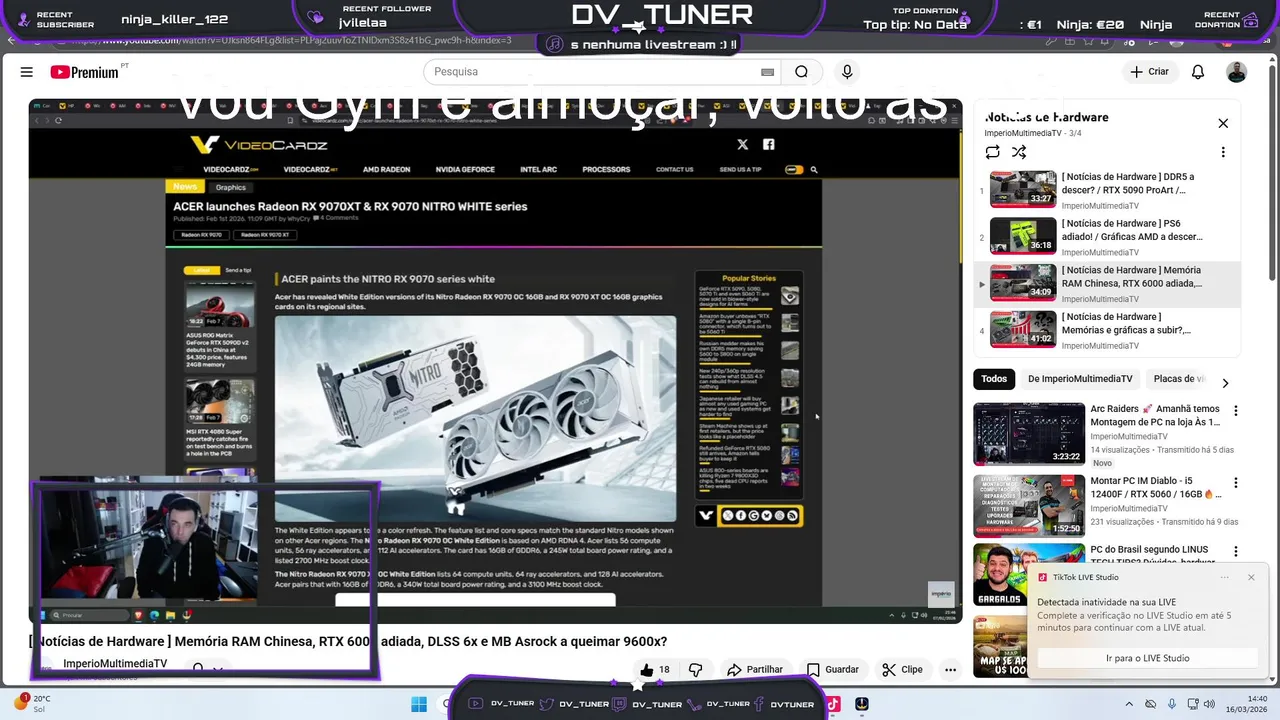Like the video with thumbs up
Image resolution: width=1280 pixels, height=720 pixels.
click(x=654, y=670)
